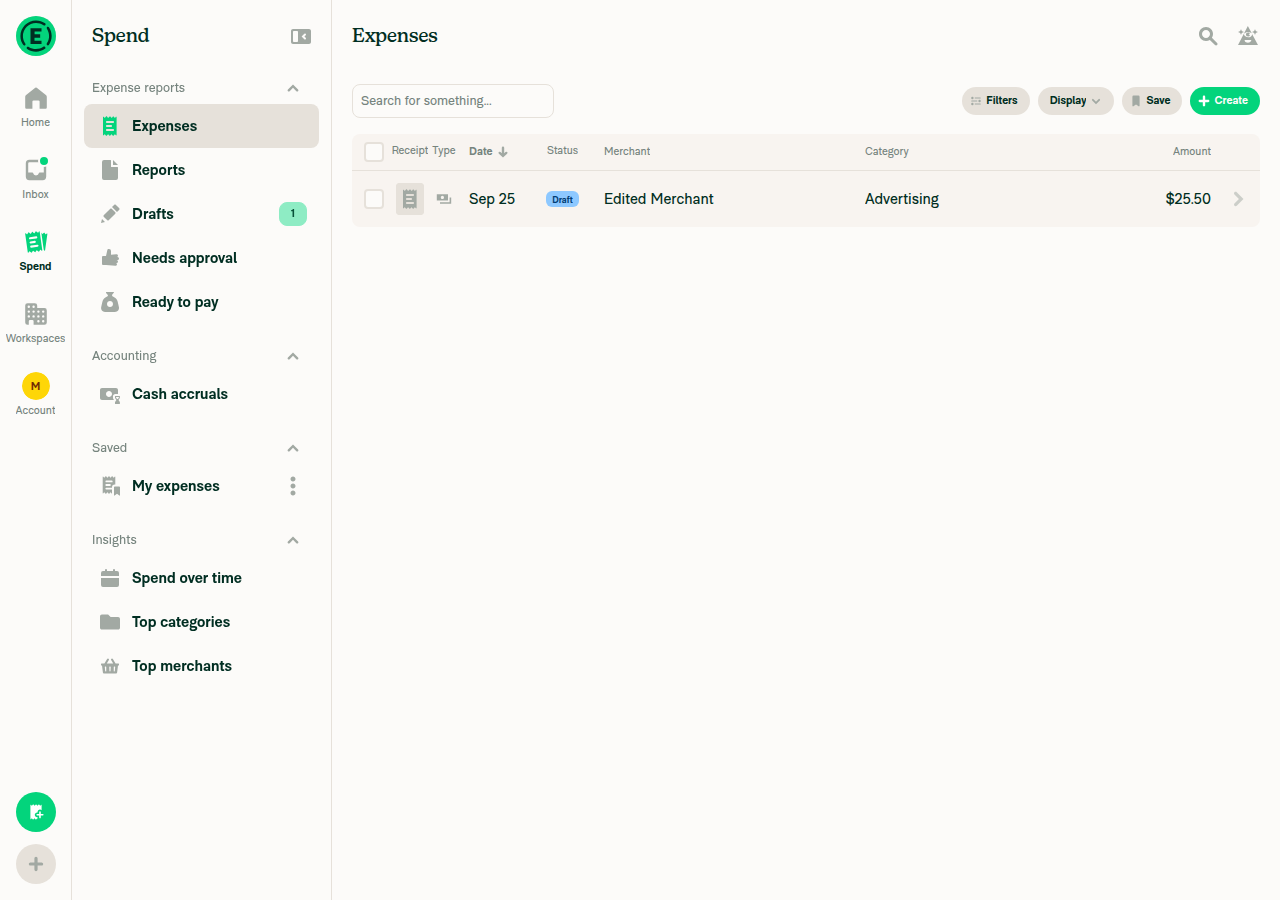Open the Display dropdown

pyautogui.click(x=1076, y=101)
